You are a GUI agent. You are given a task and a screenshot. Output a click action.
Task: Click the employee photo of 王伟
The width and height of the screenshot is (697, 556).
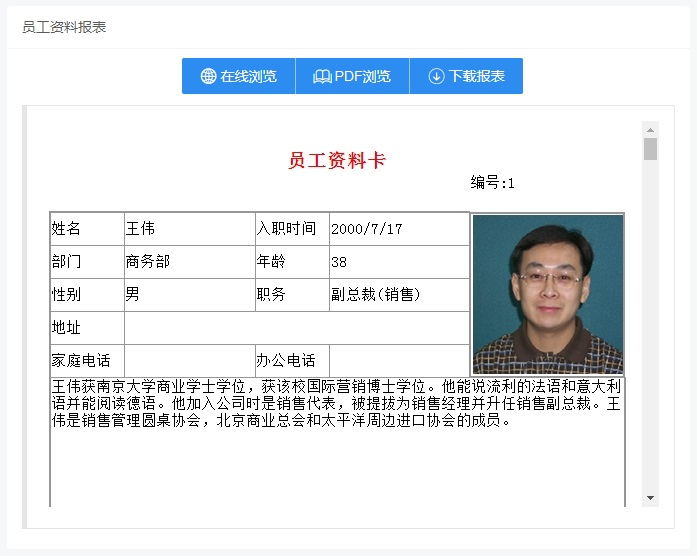tap(548, 294)
